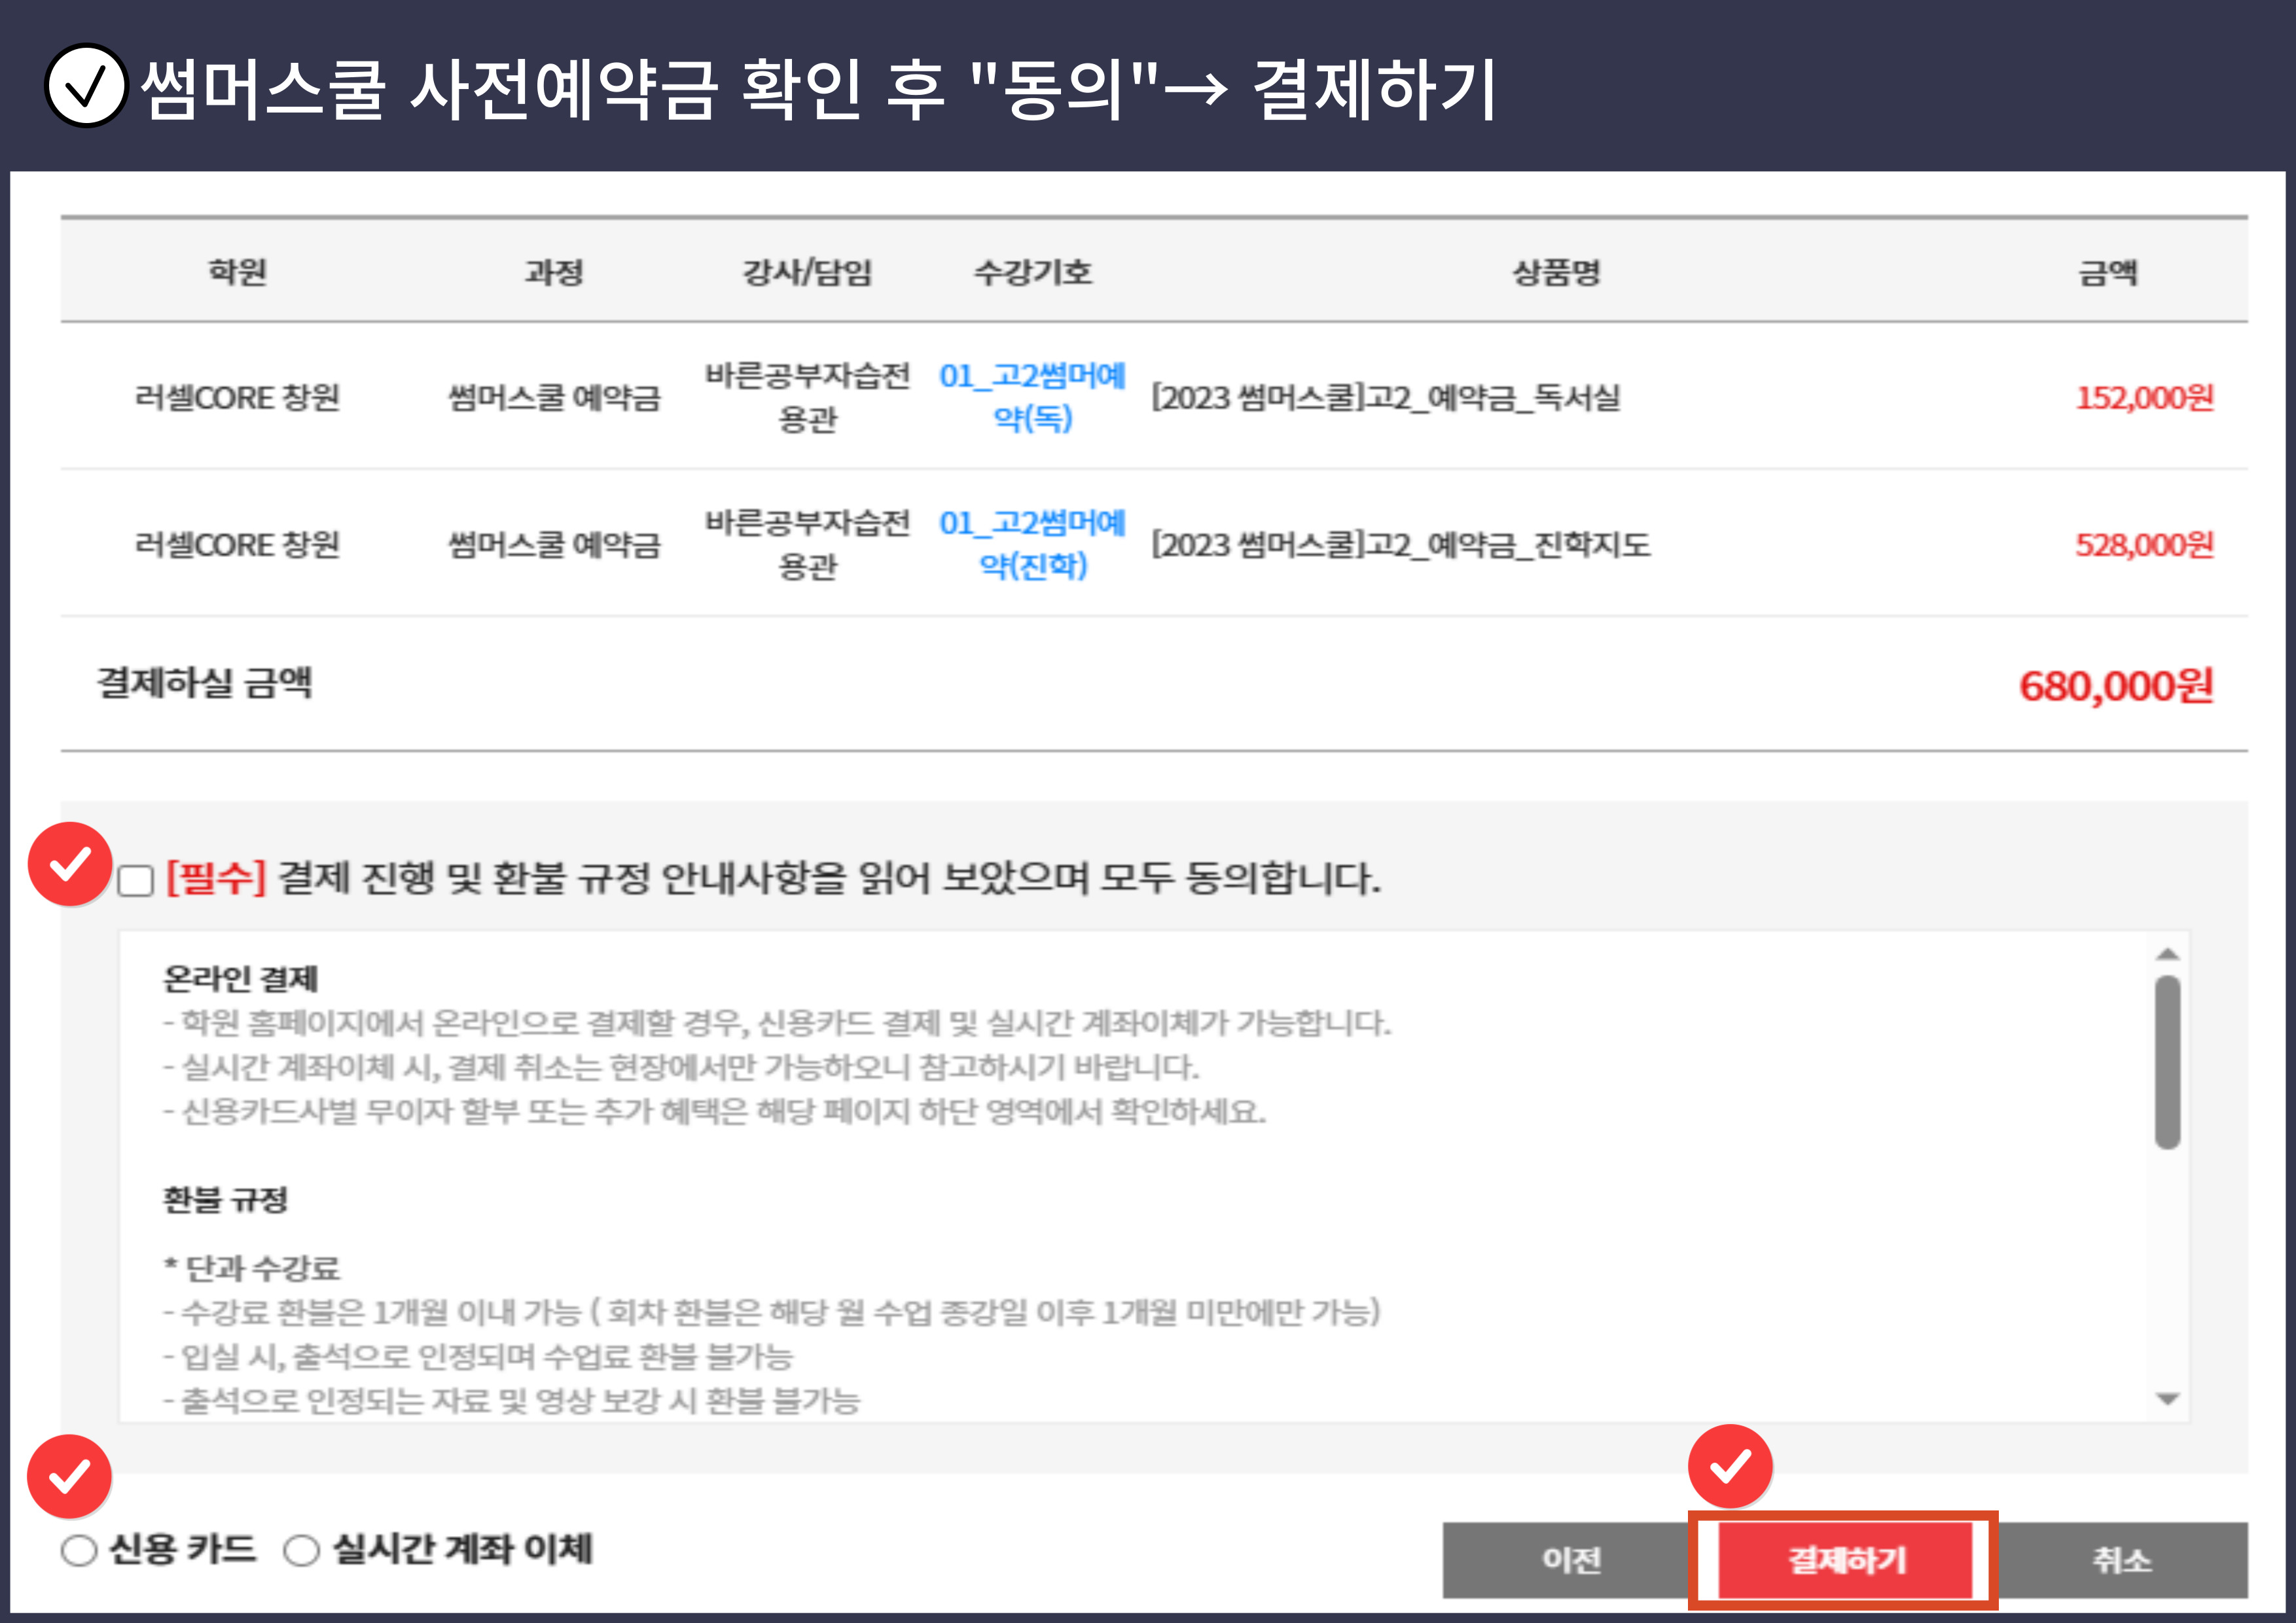
Task: Click 썸머스쿨 예약금 in the 독서실 row
Action: coord(554,398)
